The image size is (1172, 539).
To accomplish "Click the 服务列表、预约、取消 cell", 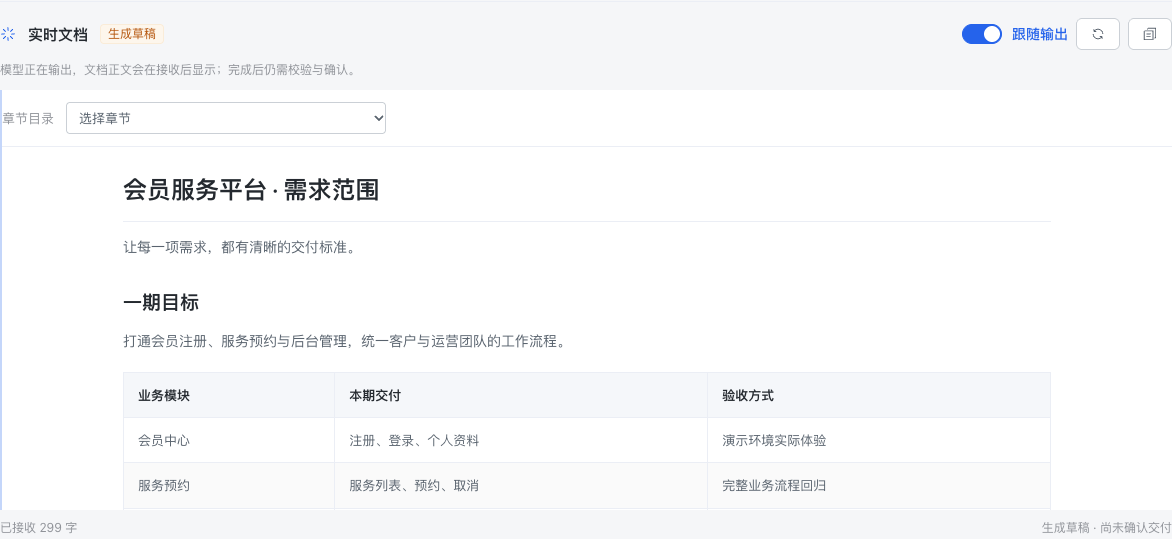I will coord(520,486).
